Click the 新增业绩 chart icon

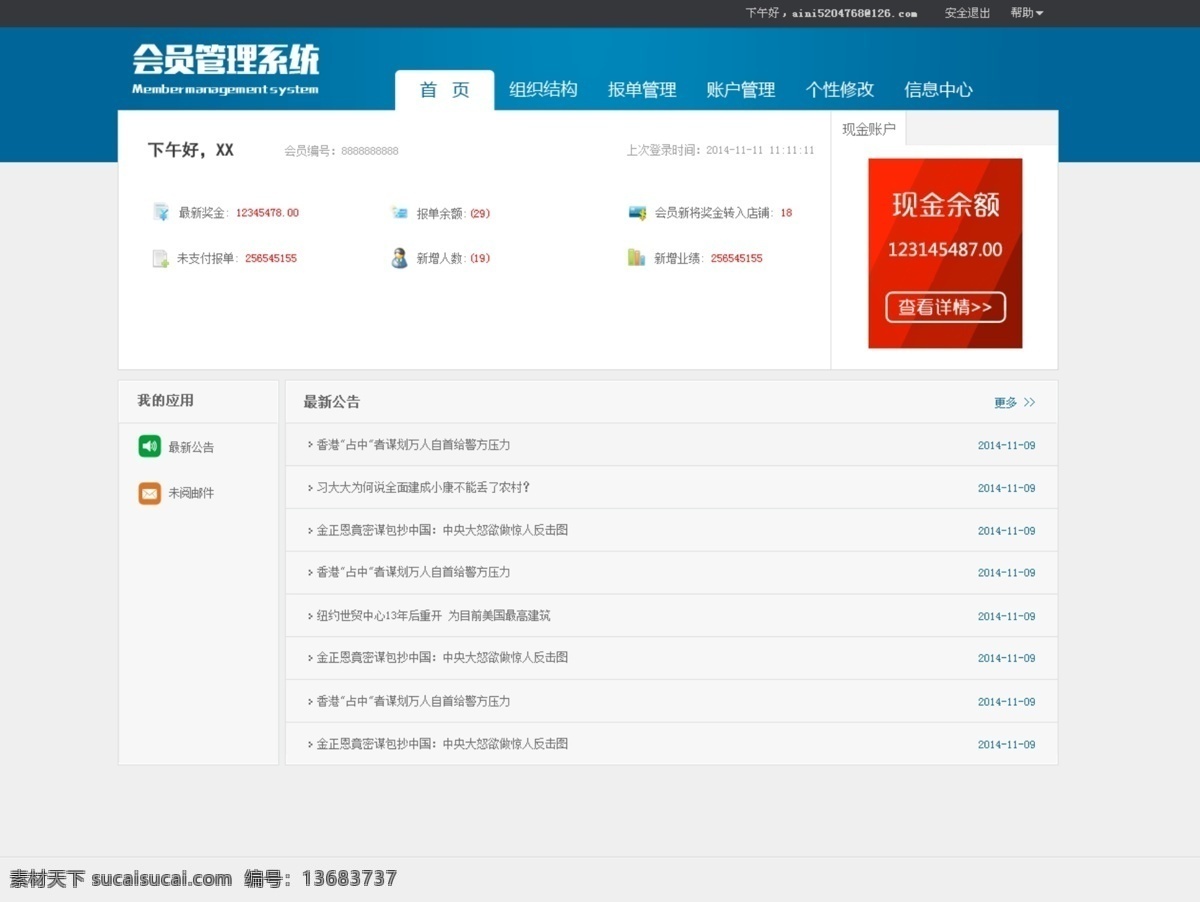(636, 258)
